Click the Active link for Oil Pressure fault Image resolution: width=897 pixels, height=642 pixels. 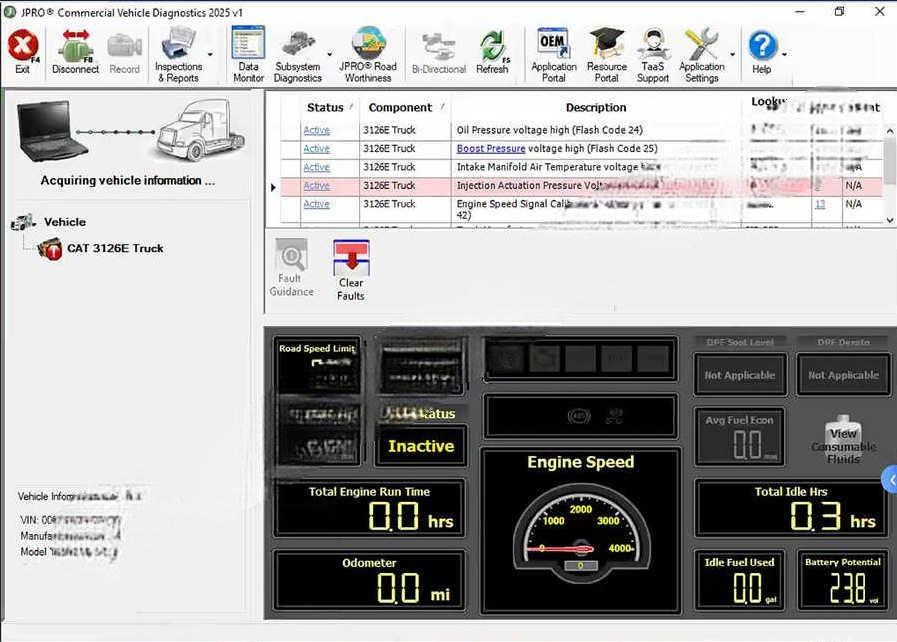pos(316,130)
